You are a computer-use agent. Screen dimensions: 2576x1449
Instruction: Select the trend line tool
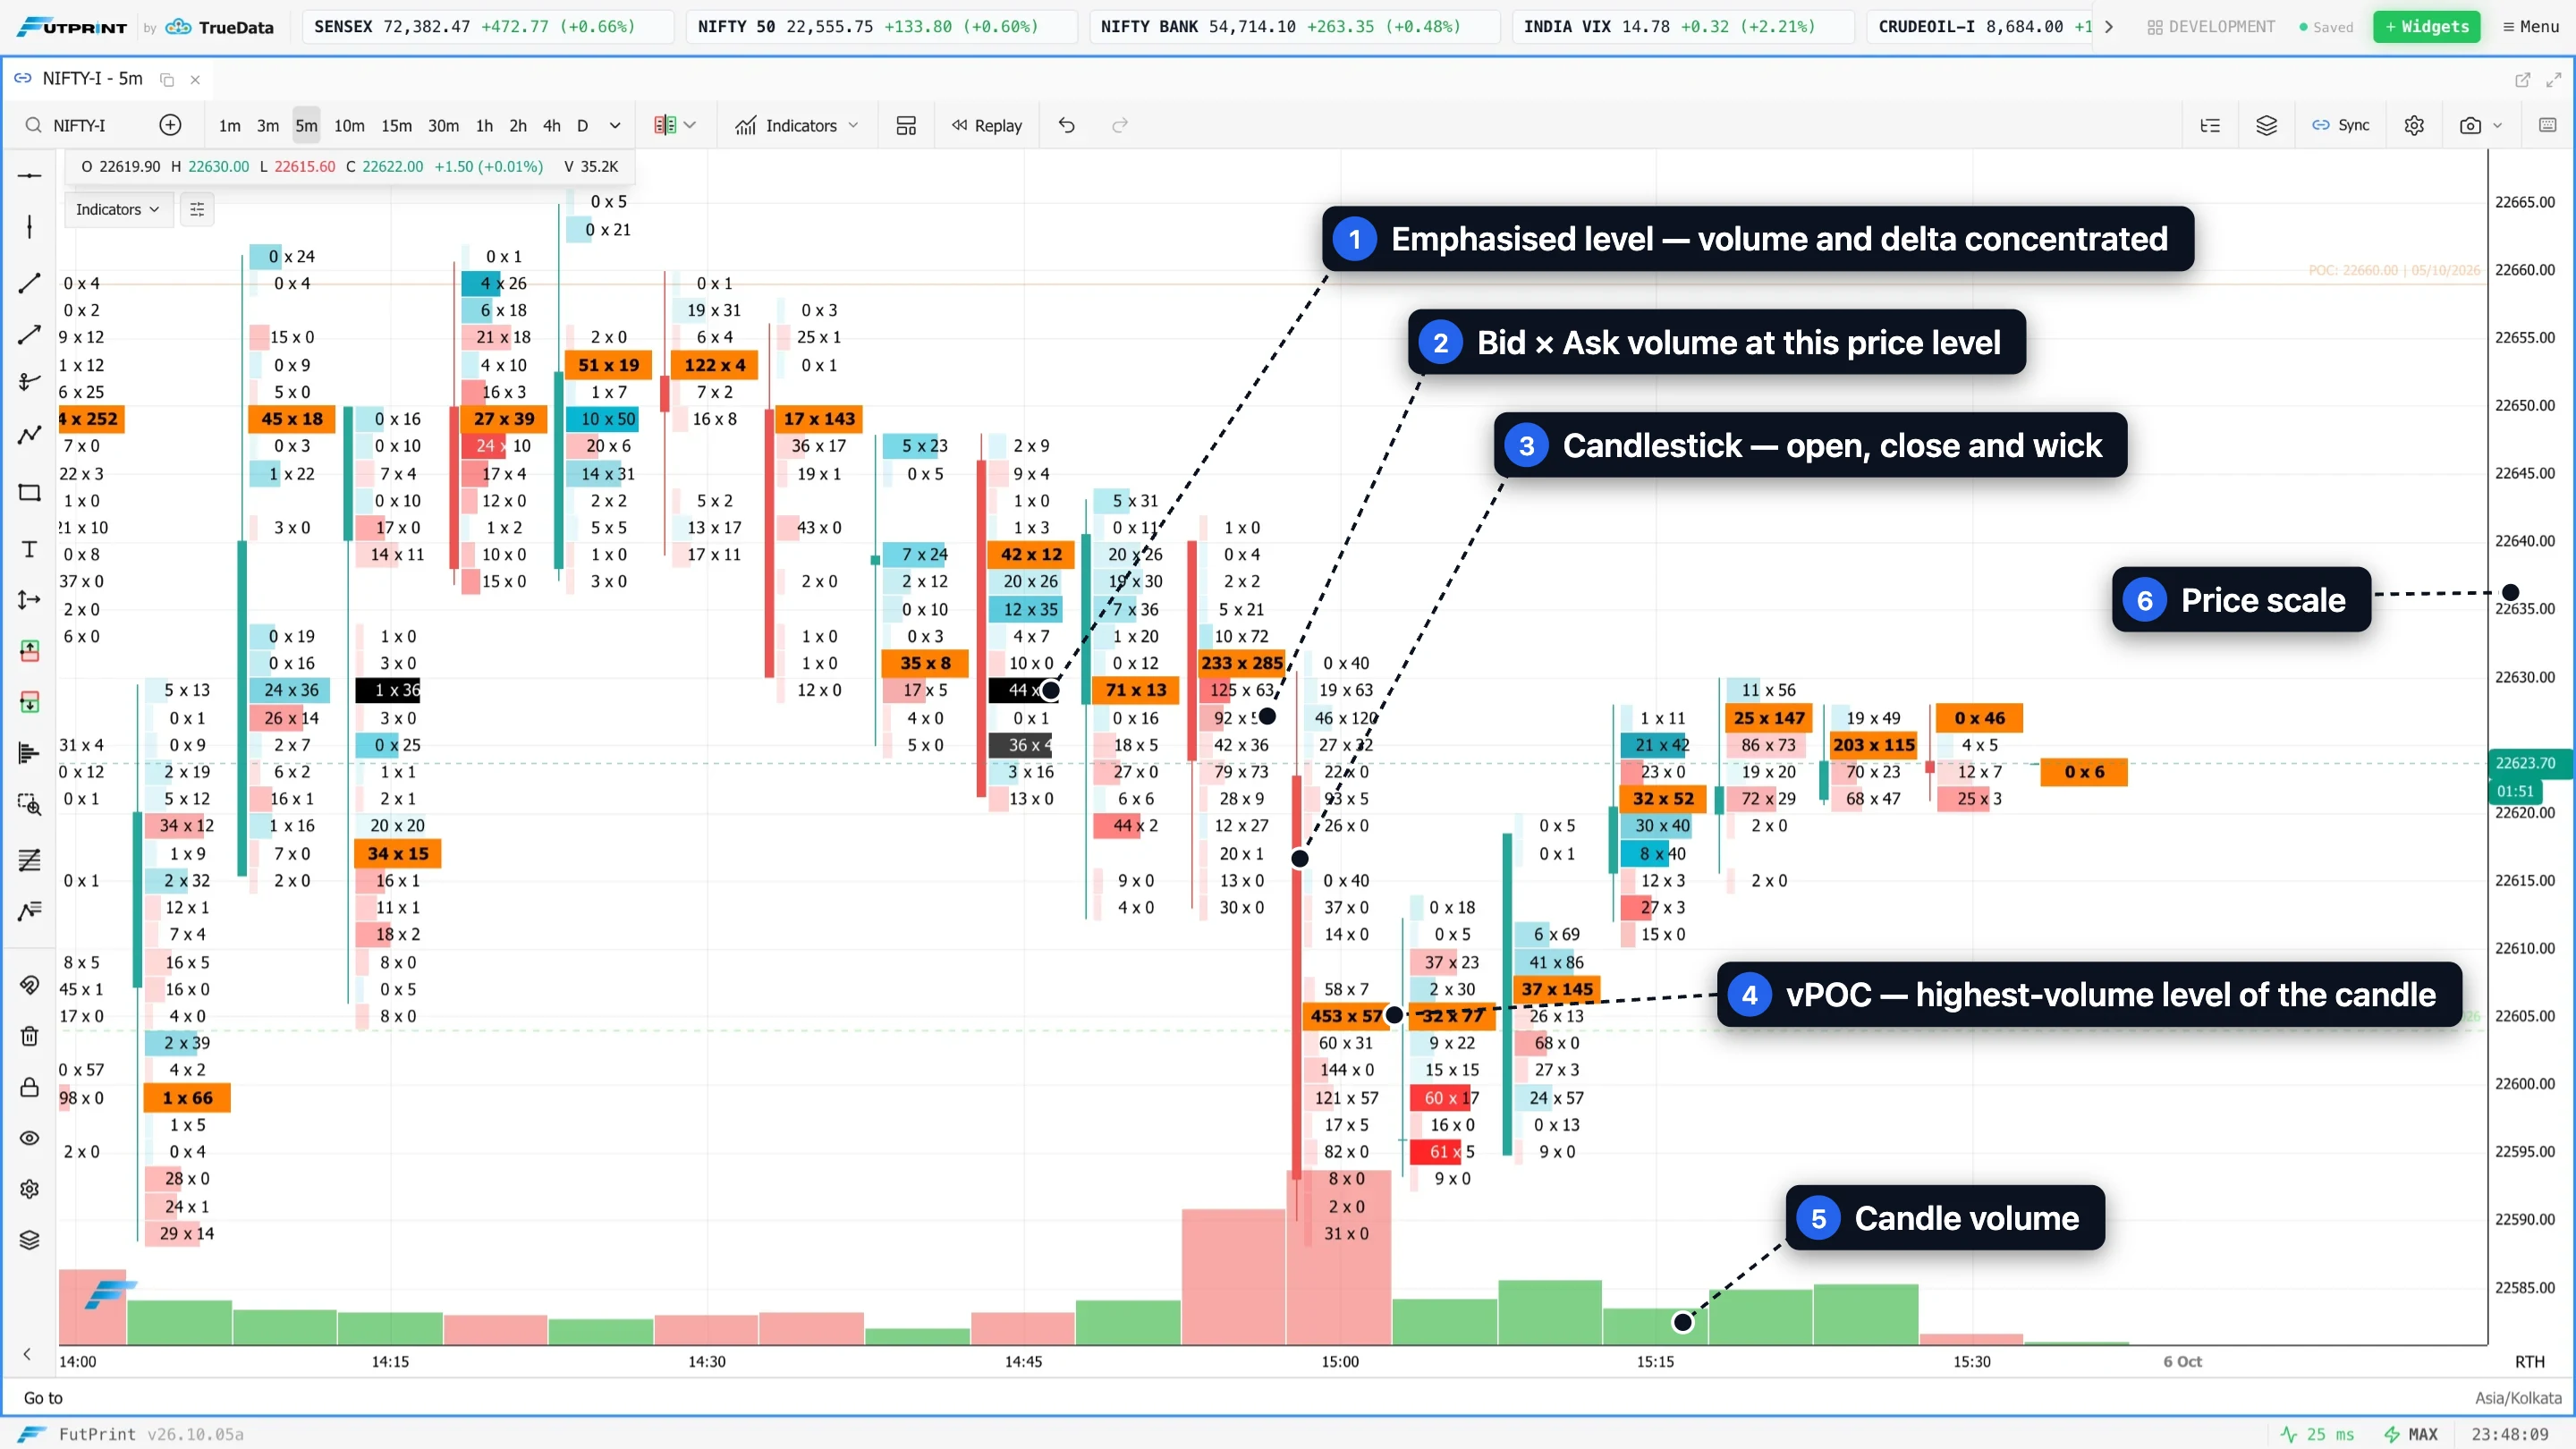(29, 283)
